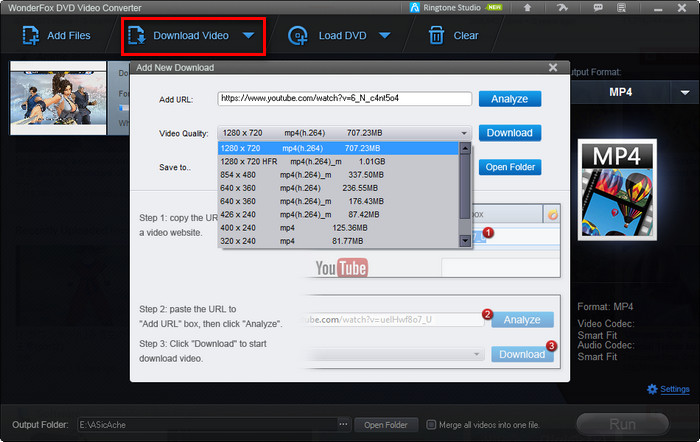The height and width of the screenshot is (442, 700).
Task: Click the Settings gear icon
Action: point(652,389)
